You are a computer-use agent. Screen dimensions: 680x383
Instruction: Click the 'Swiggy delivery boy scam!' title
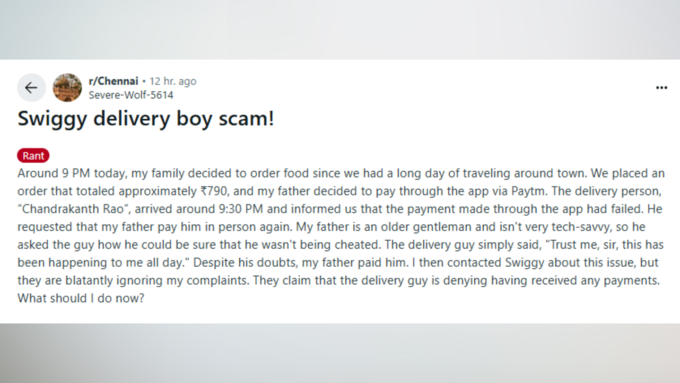(x=146, y=118)
